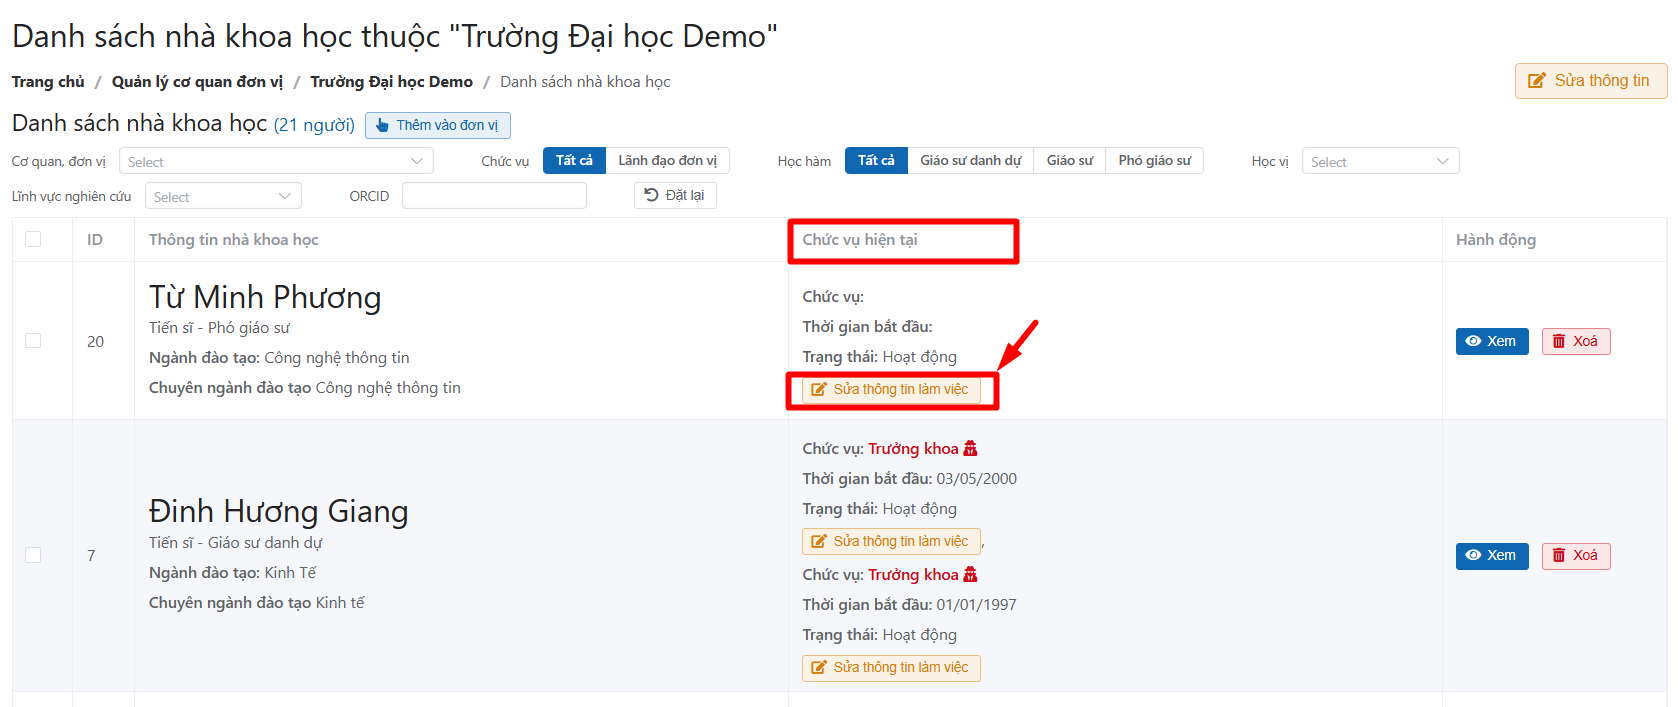The height and width of the screenshot is (707, 1678).
Task: Open the Học vị select dropdown
Action: pyautogui.click(x=1380, y=161)
